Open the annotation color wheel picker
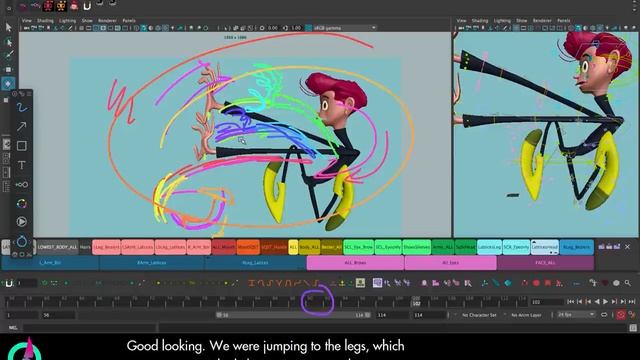640x360 pixels. tap(22, 203)
